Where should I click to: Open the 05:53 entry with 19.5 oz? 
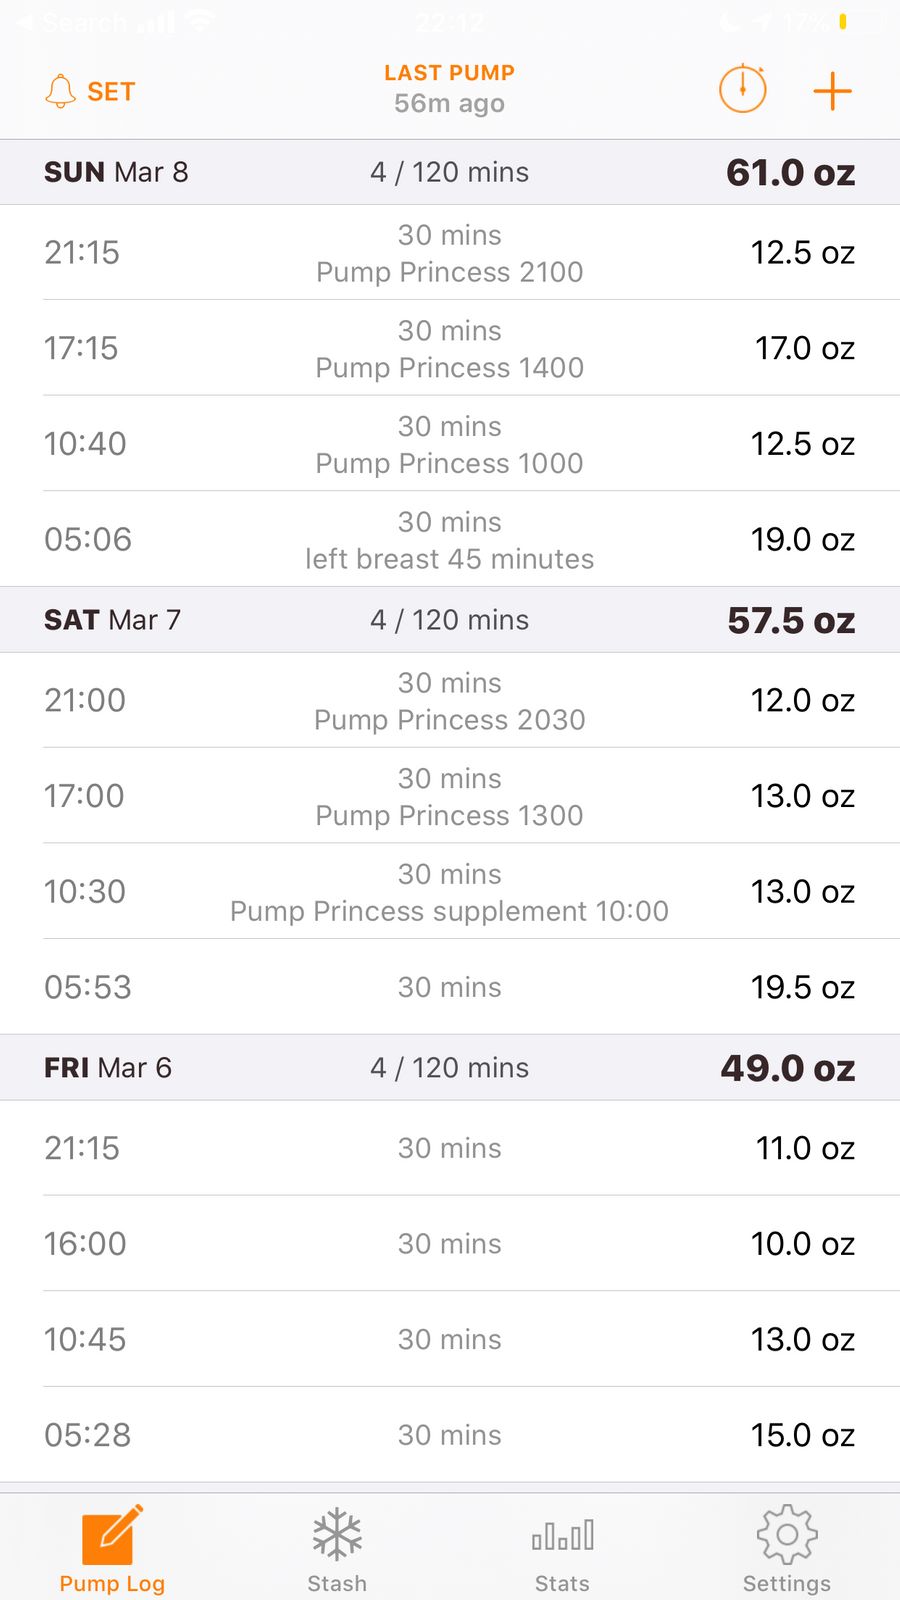point(450,987)
